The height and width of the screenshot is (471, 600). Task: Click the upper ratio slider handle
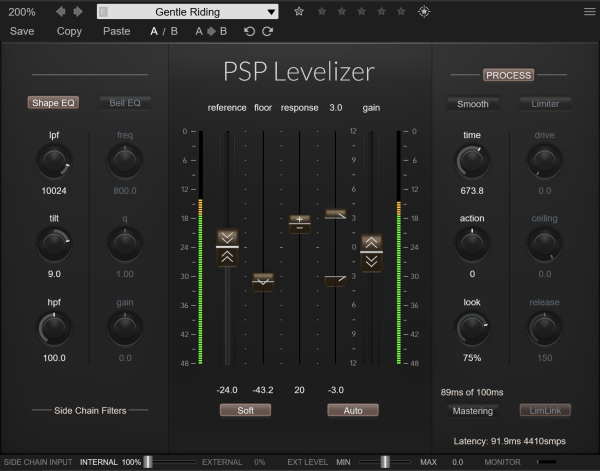[336, 214]
